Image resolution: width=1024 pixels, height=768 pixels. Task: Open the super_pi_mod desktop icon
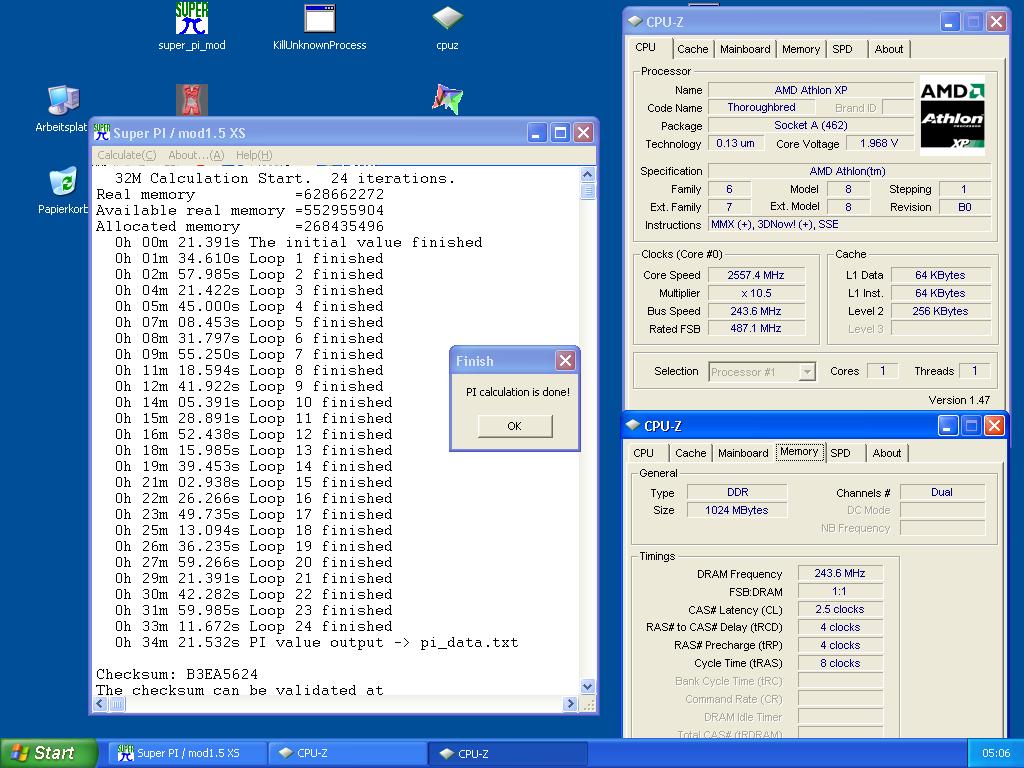tap(191, 26)
